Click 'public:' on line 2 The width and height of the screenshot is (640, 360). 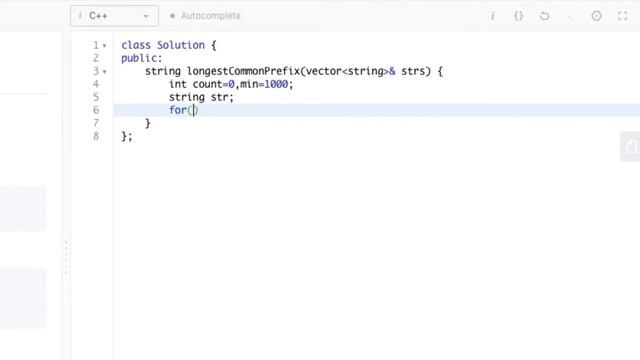coord(142,58)
